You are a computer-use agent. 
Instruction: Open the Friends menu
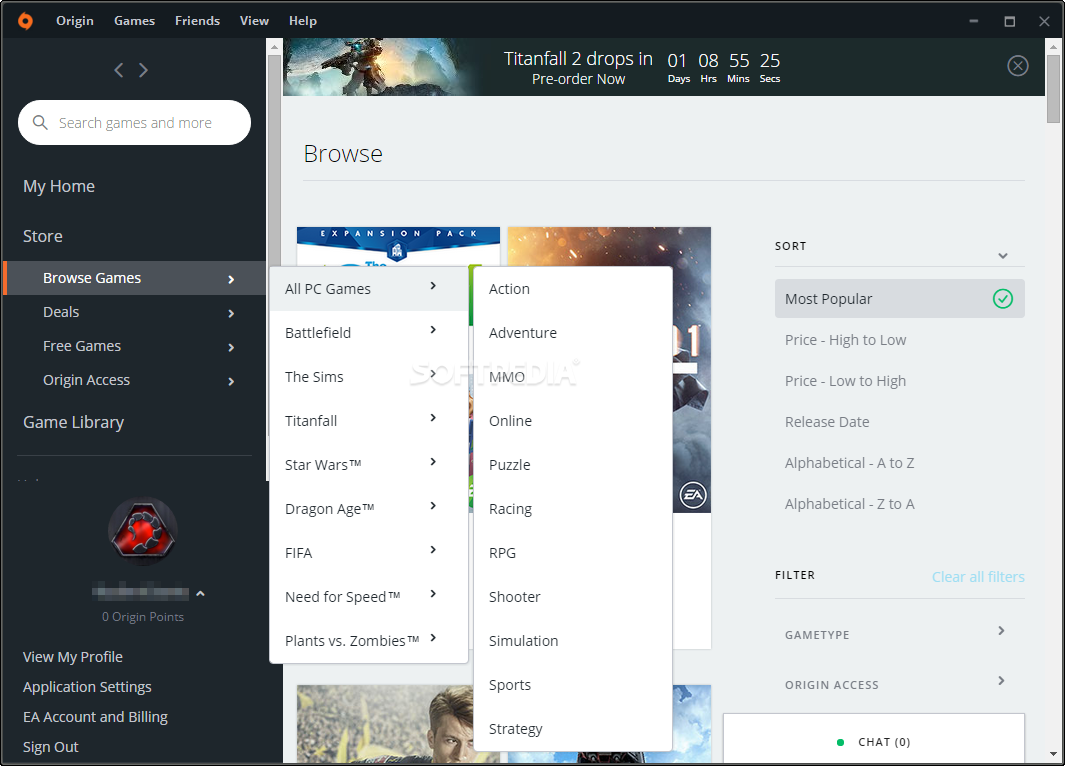(198, 21)
